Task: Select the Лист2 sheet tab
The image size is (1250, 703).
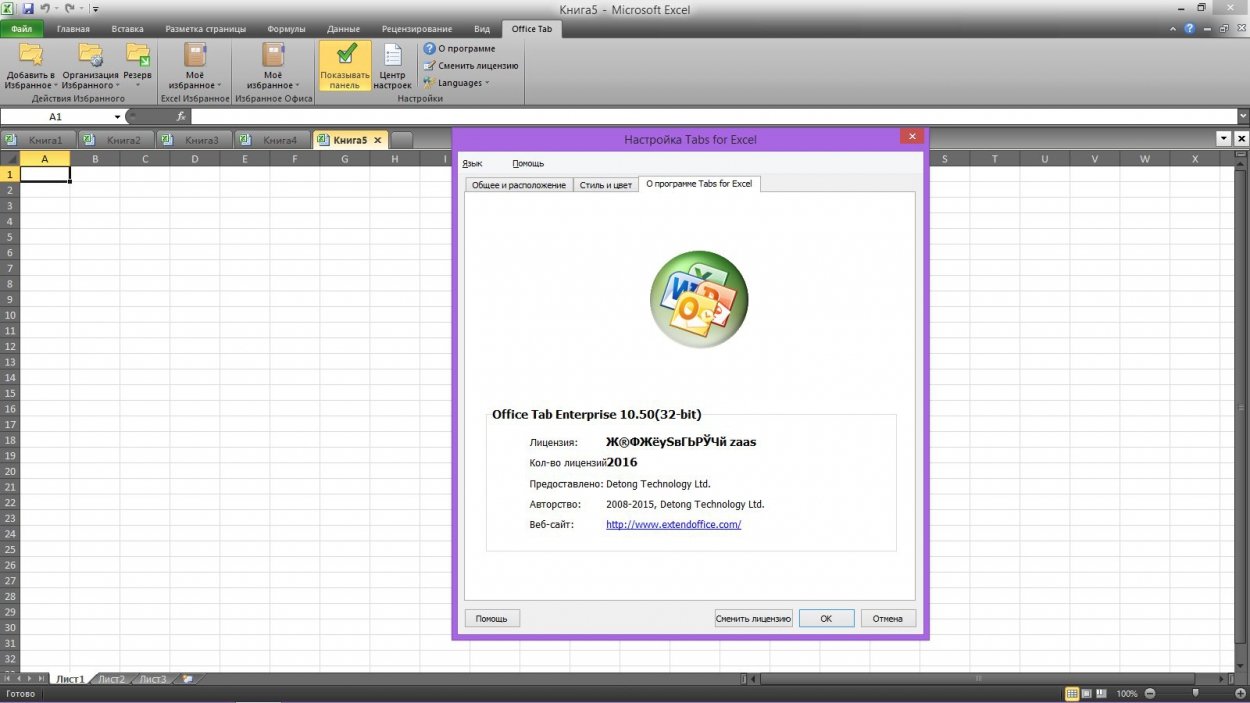Action: [x=111, y=679]
